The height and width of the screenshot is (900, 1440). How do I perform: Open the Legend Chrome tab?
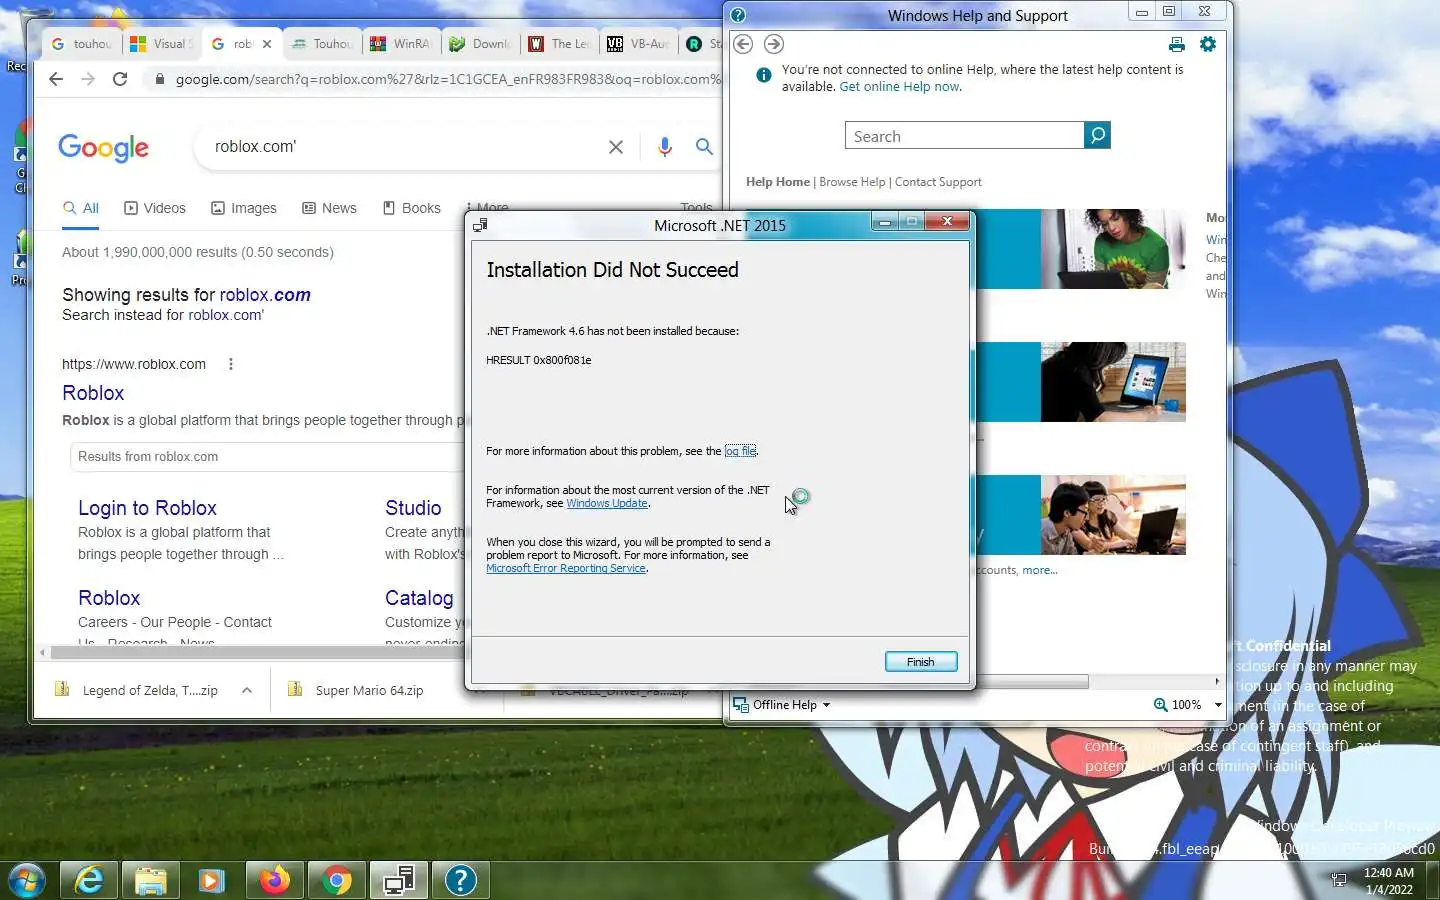click(x=559, y=44)
